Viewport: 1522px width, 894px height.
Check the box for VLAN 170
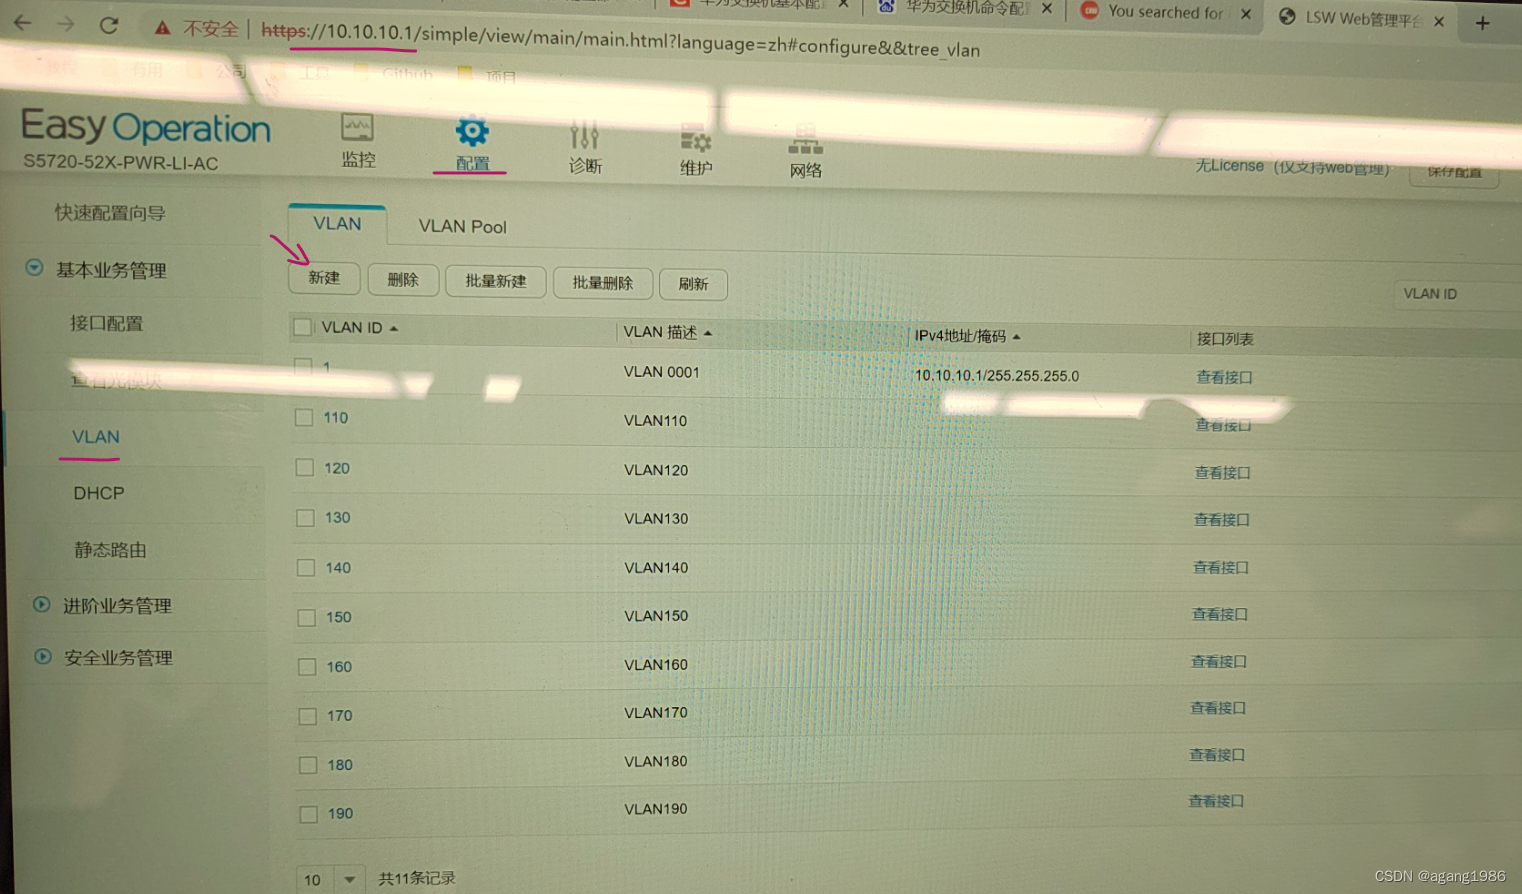pos(308,716)
